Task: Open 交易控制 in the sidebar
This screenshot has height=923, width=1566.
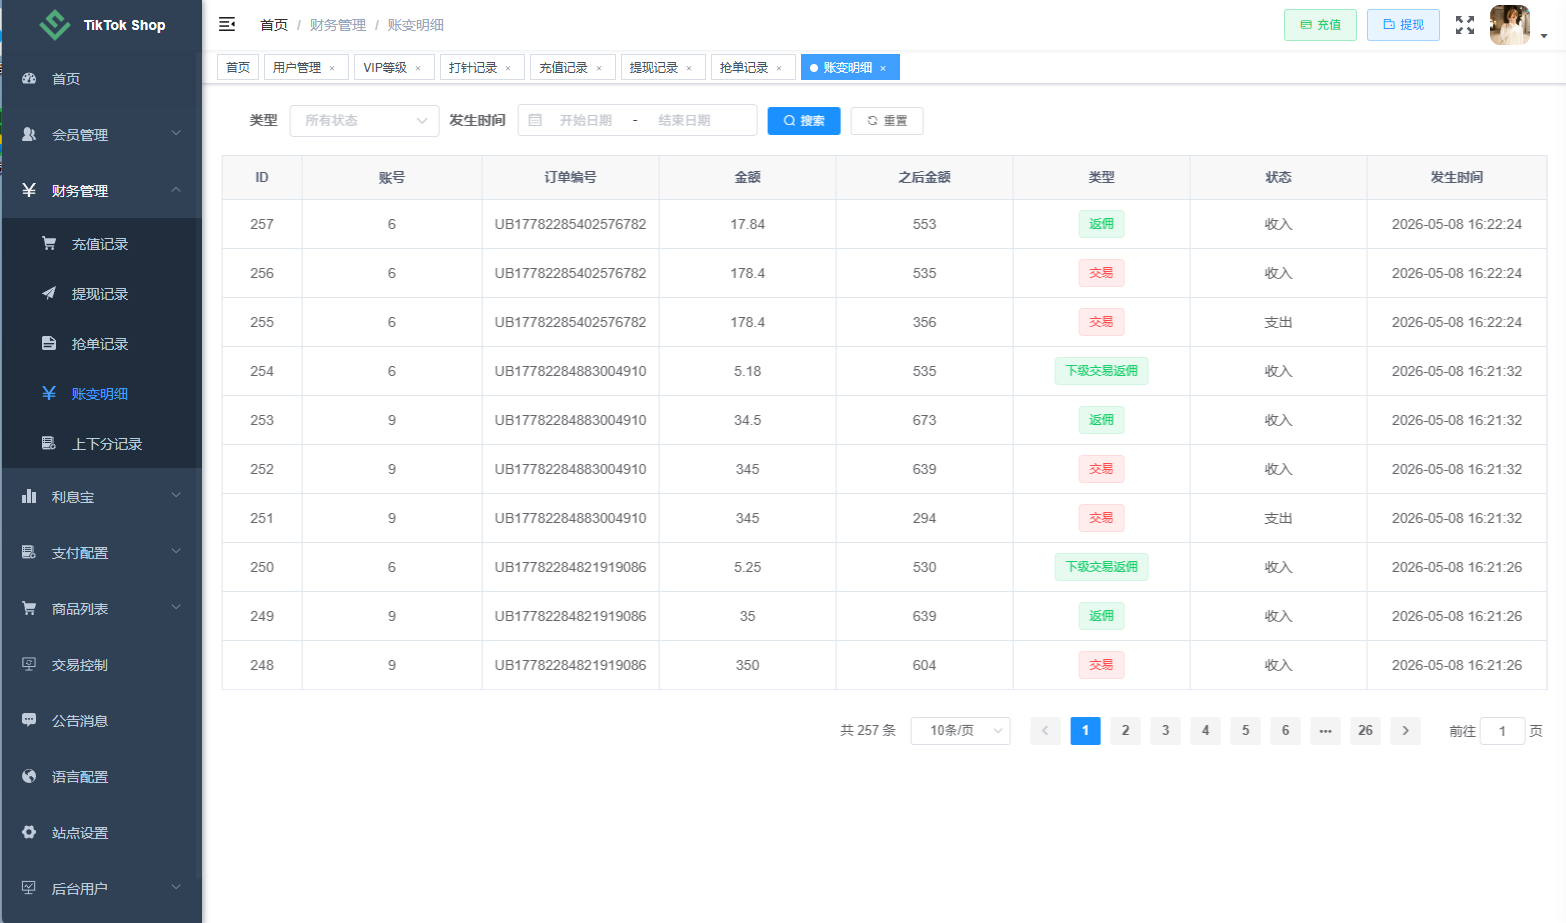Action: point(102,665)
